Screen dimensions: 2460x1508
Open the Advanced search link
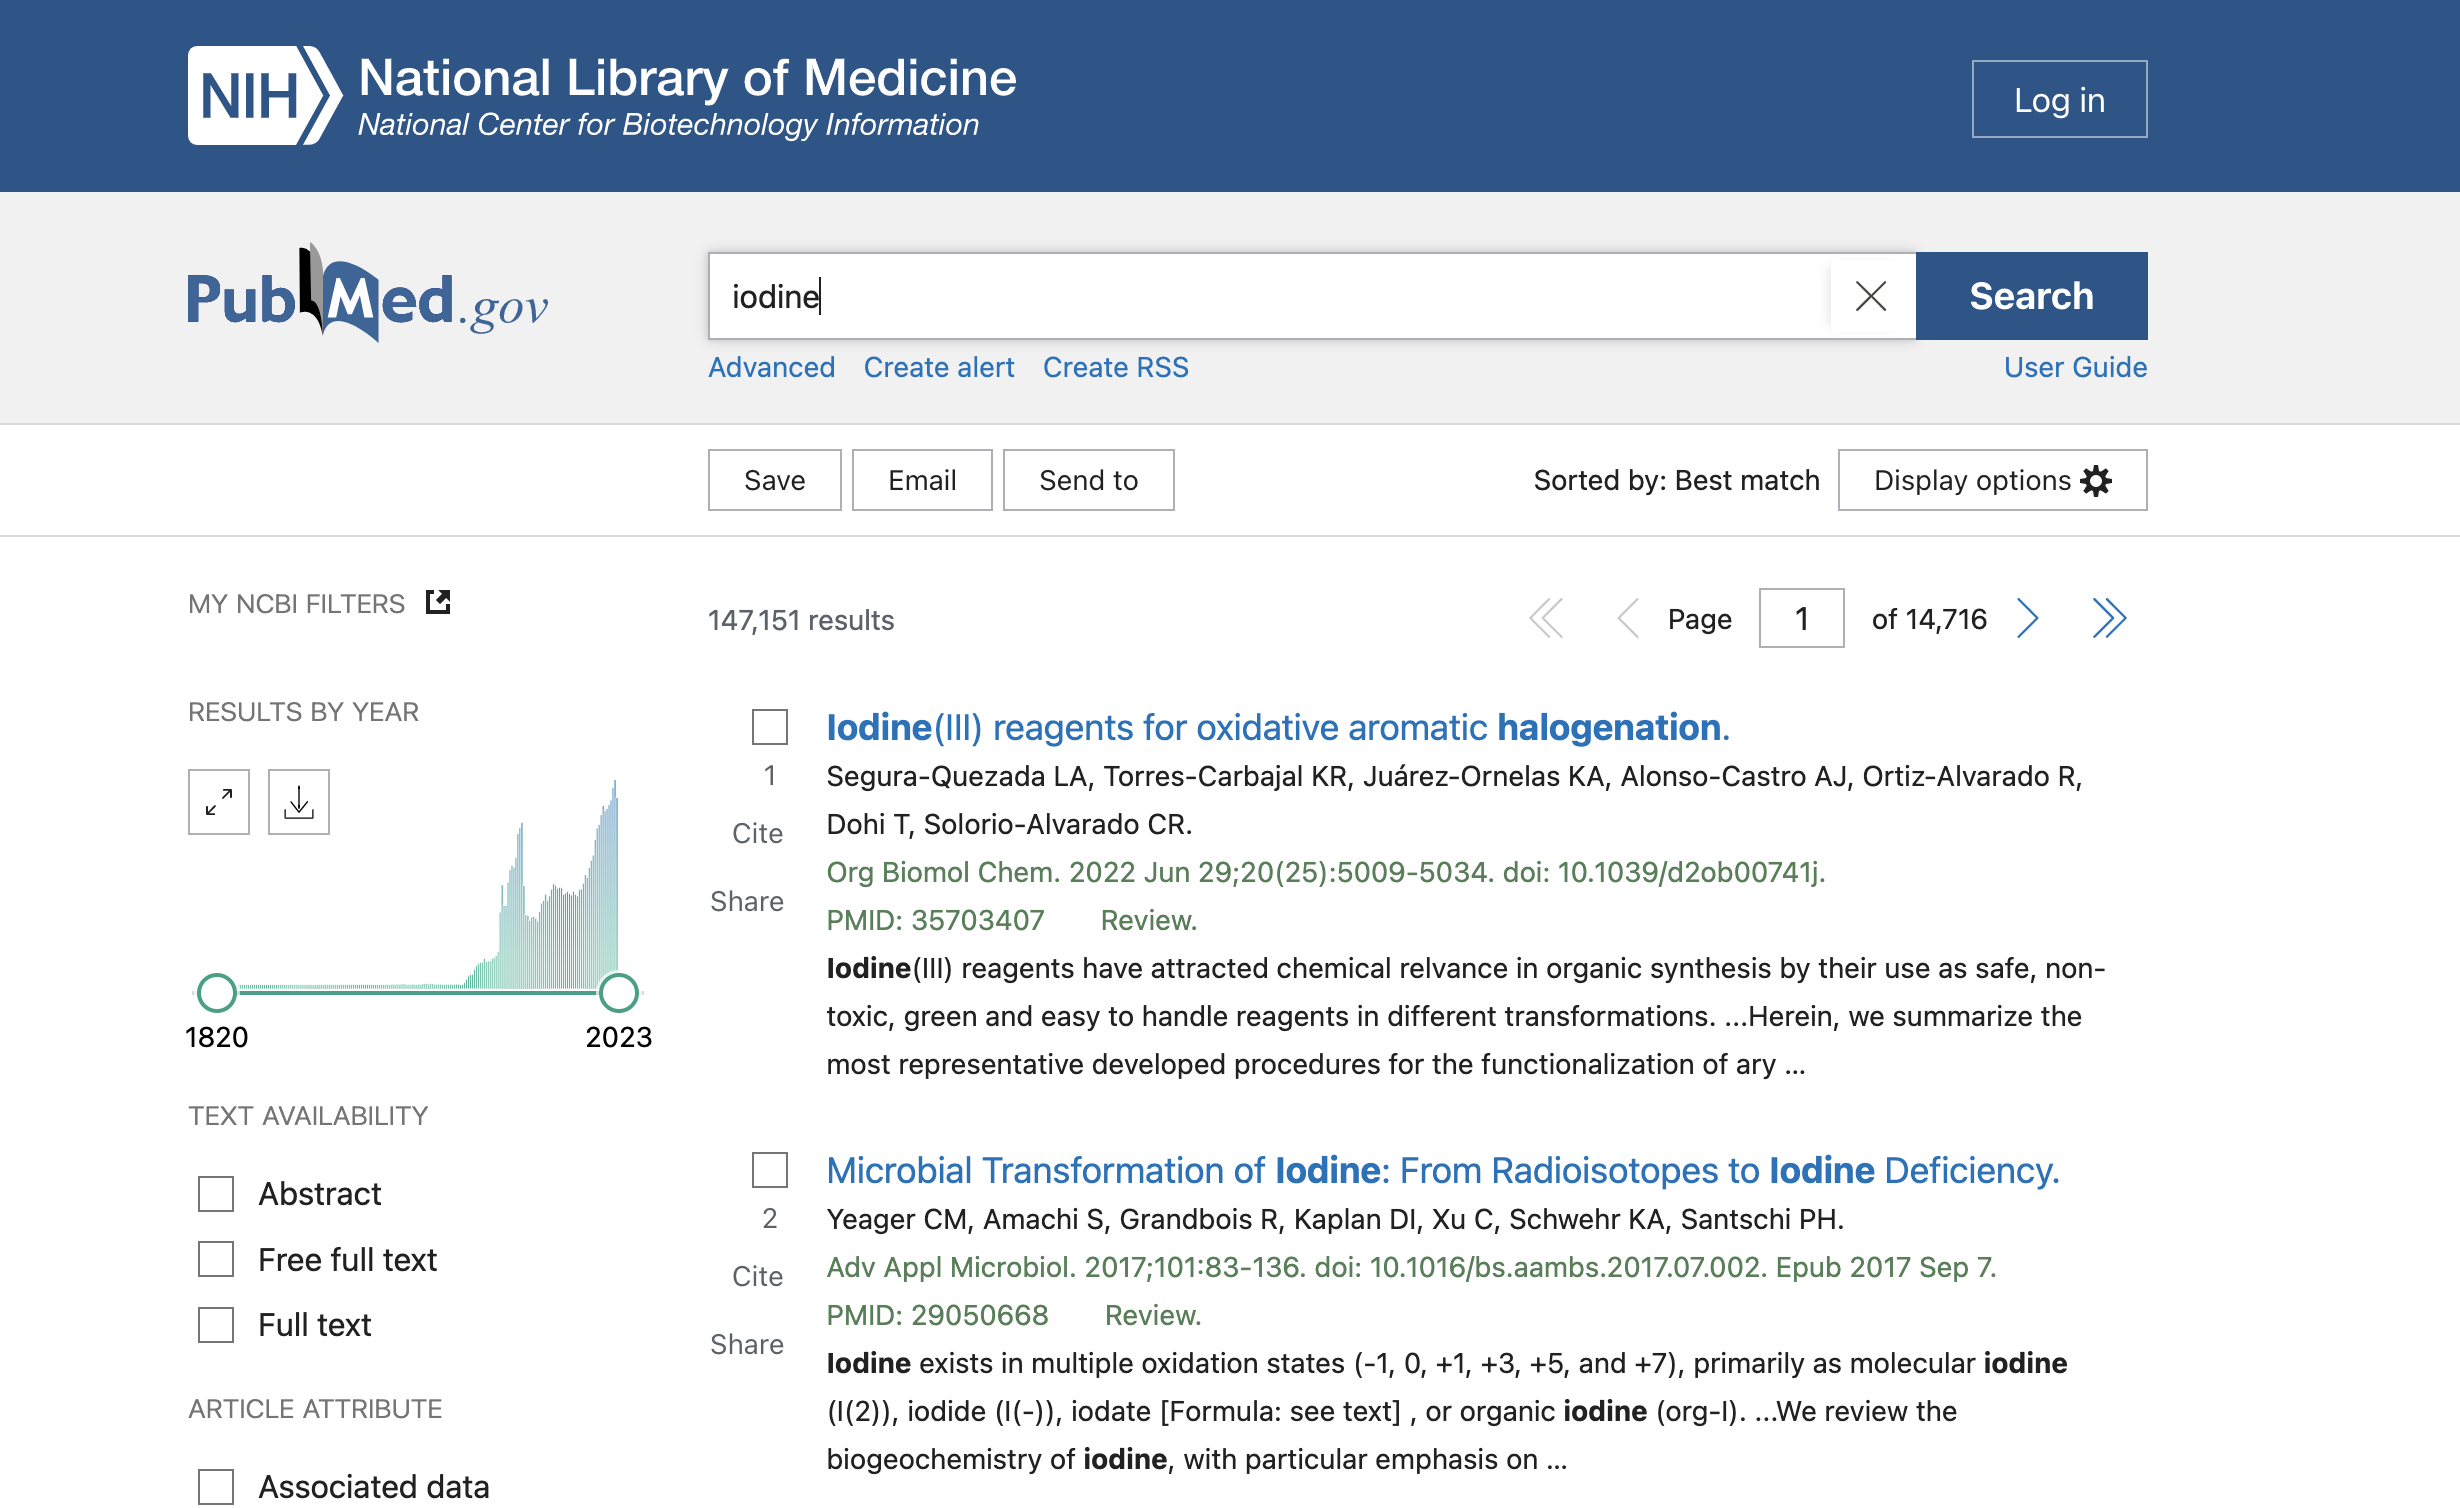coord(772,367)
